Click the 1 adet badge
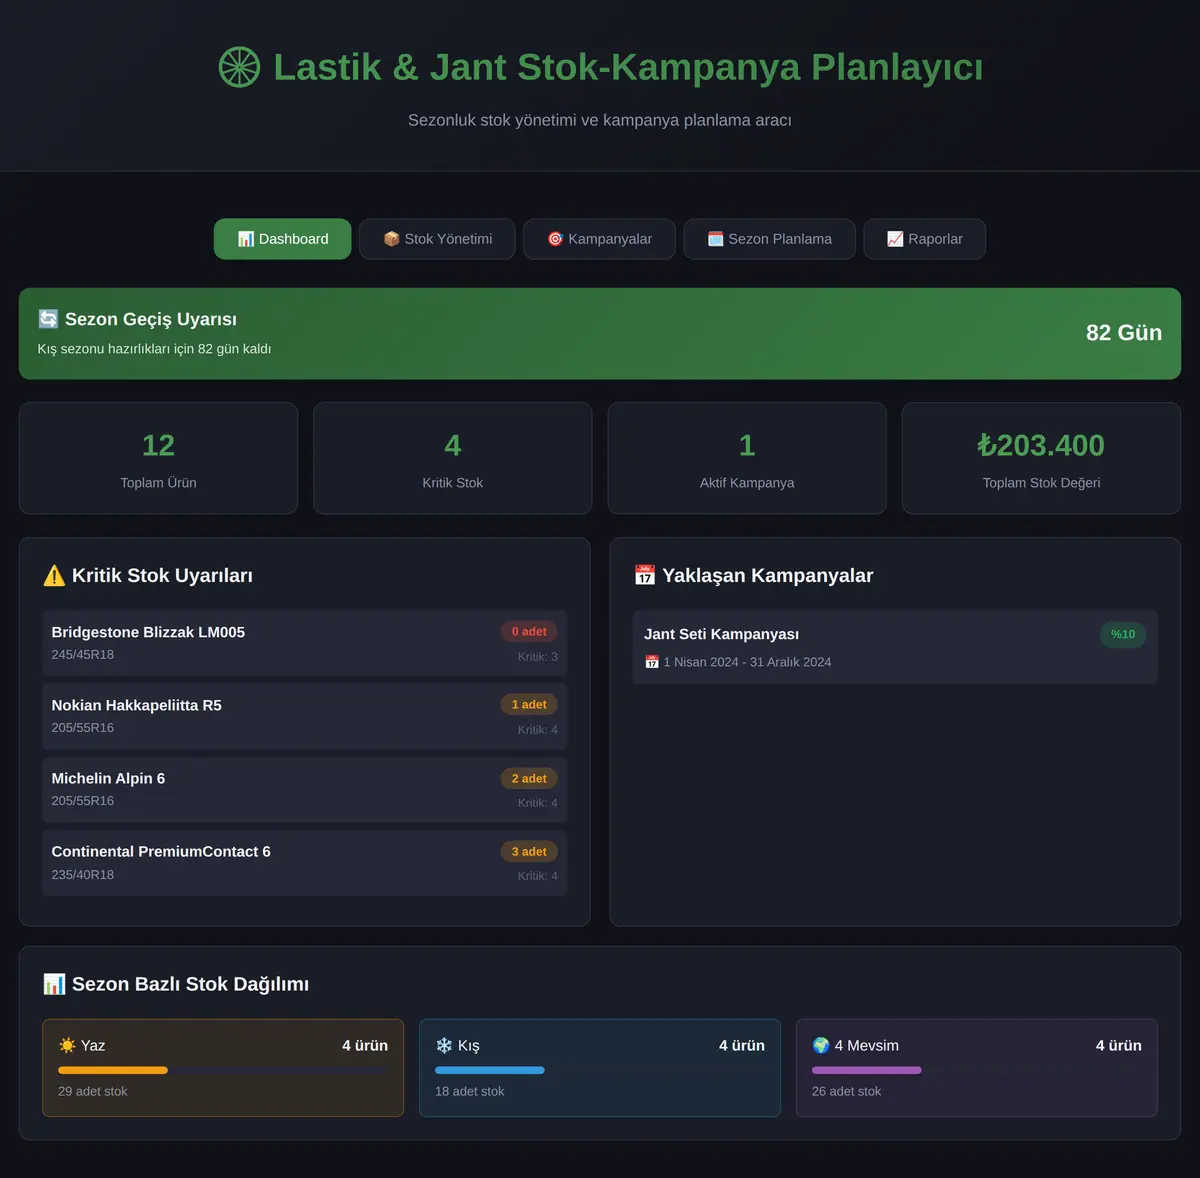 (529, 705)
